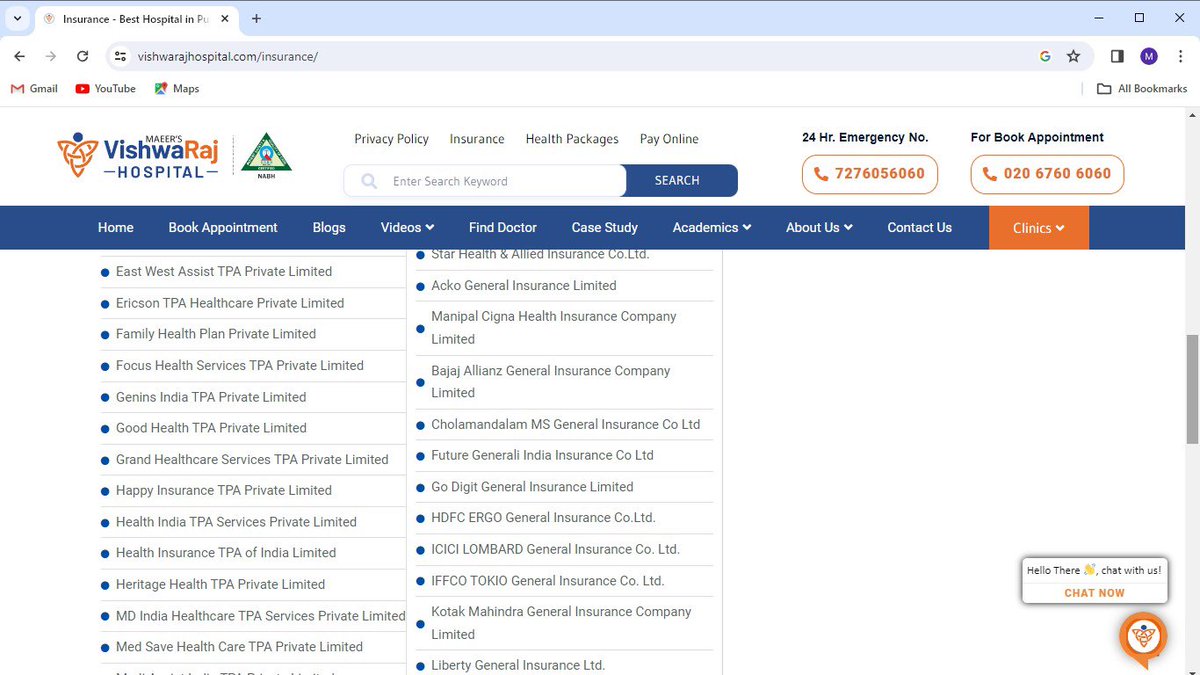Screen dimensions: 1200x675
Task: Select MD India Healthcare TPA Services entry
Action: (260, 616)
